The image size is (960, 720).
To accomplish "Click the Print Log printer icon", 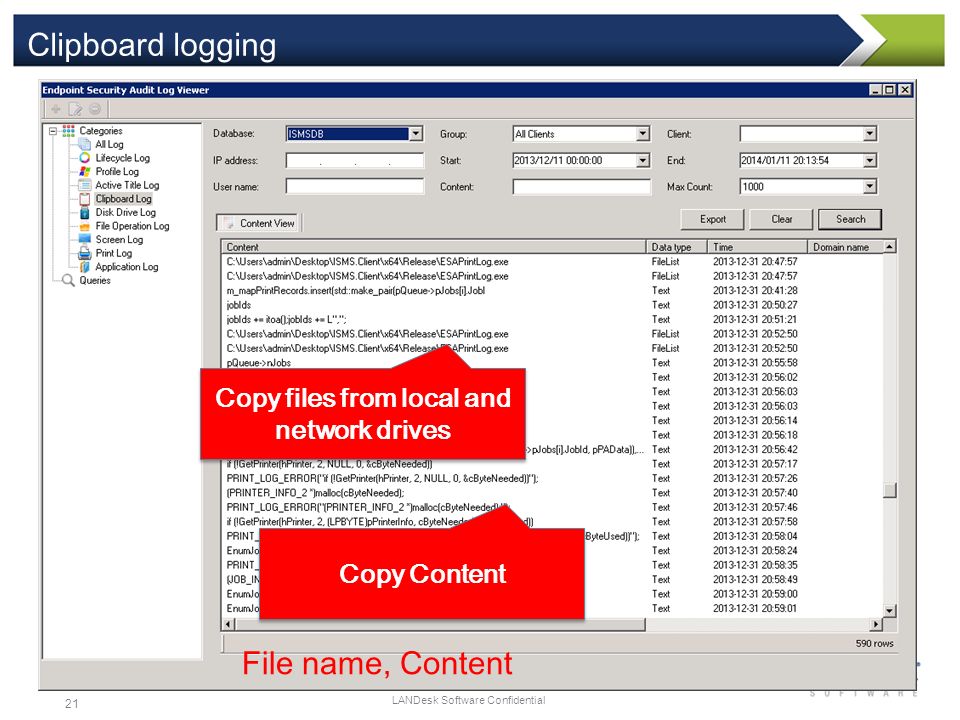I will [x=84, y=253].
